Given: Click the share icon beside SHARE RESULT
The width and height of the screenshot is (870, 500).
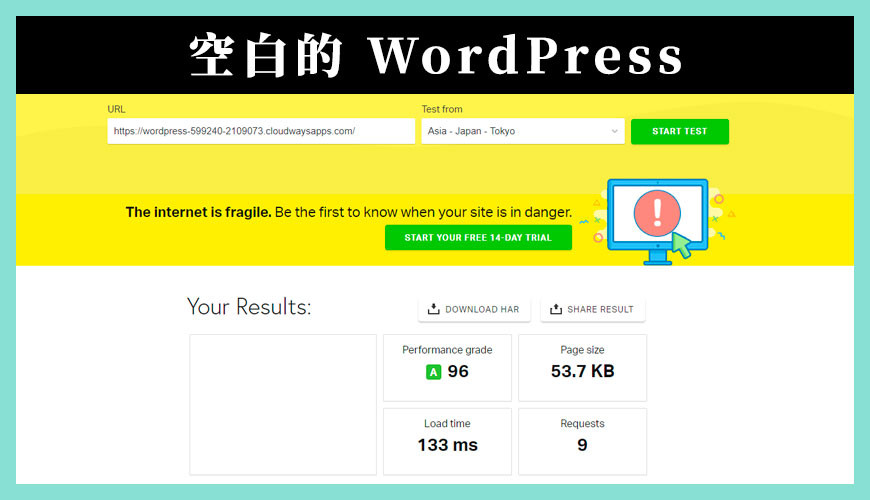Looking at the screenshot, I should point(555,309).
